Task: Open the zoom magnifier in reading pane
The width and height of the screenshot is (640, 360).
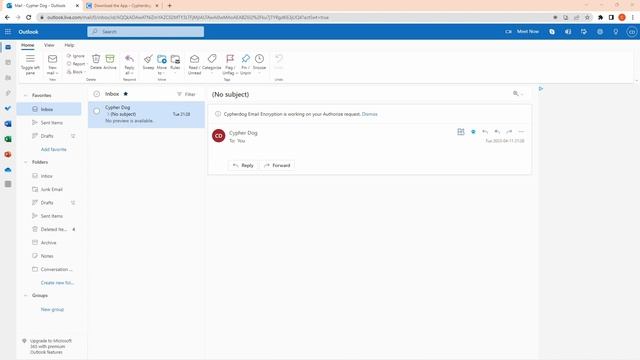Action: (516, 93)
